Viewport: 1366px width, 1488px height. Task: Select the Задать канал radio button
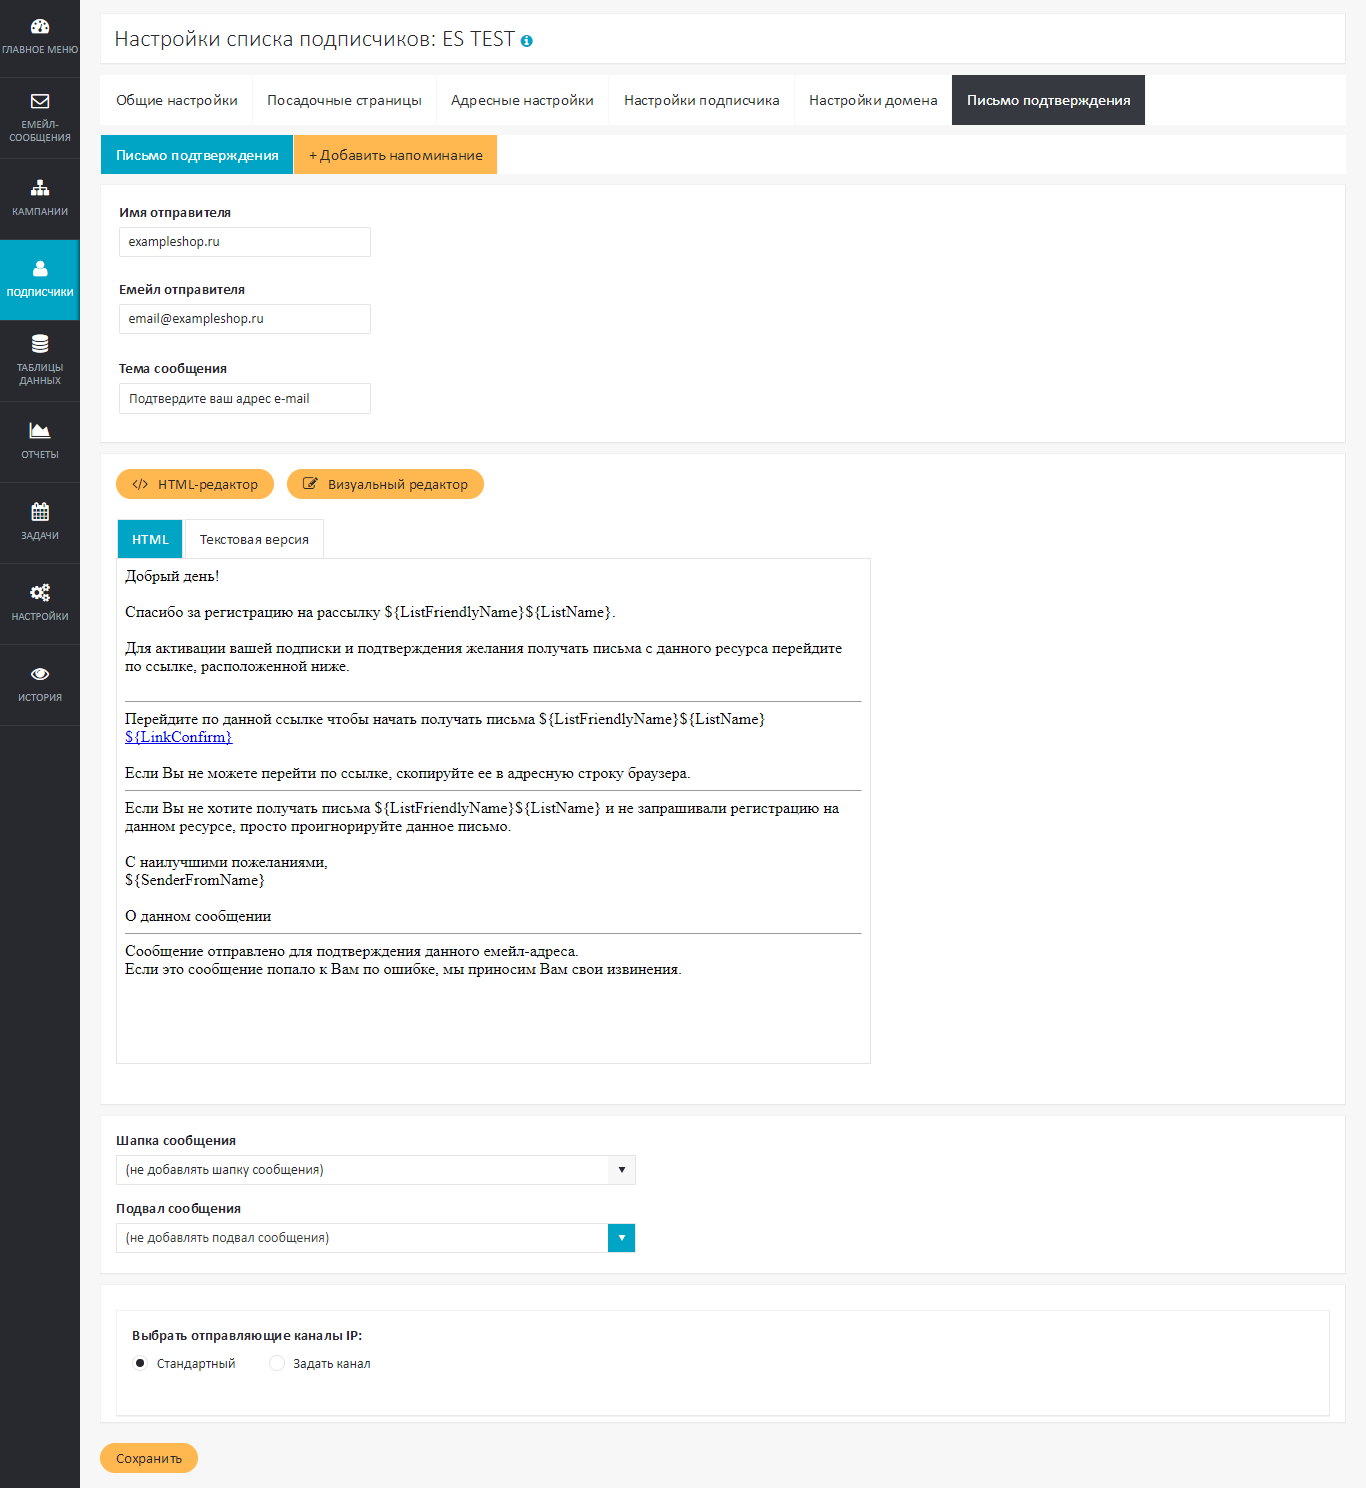(277, 1363)
